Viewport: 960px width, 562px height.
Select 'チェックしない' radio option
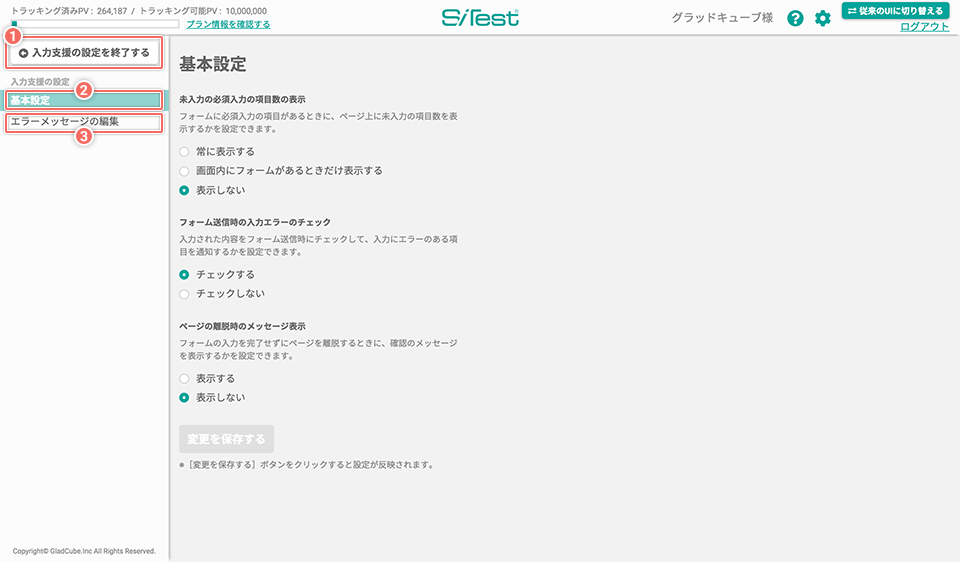point(184,294)
